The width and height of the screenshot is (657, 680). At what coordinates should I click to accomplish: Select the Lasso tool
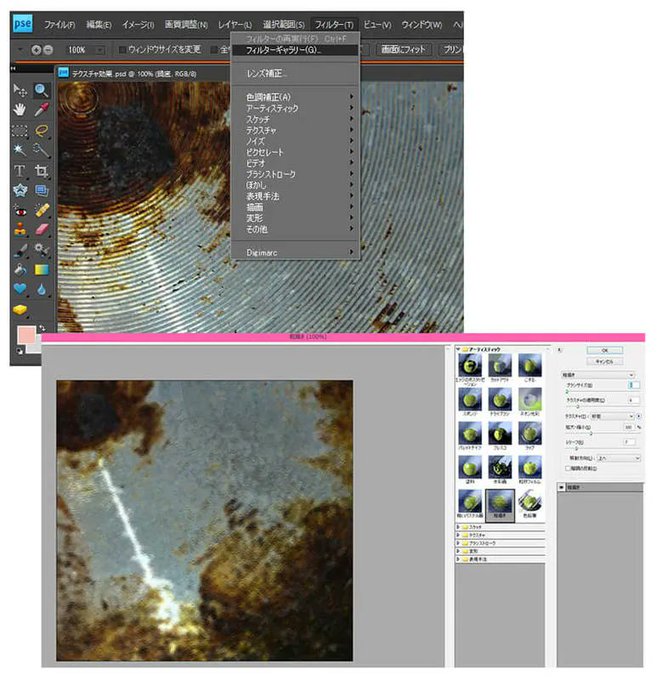[x=41, y=131]
